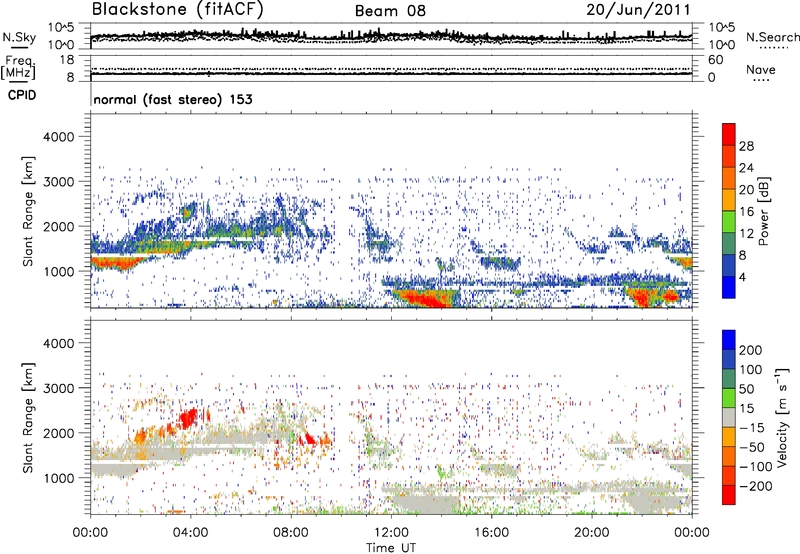Click the 04:00 time tick label
Image resolution: width=800 pixels, height=554 pixels.
coord(191,533)
